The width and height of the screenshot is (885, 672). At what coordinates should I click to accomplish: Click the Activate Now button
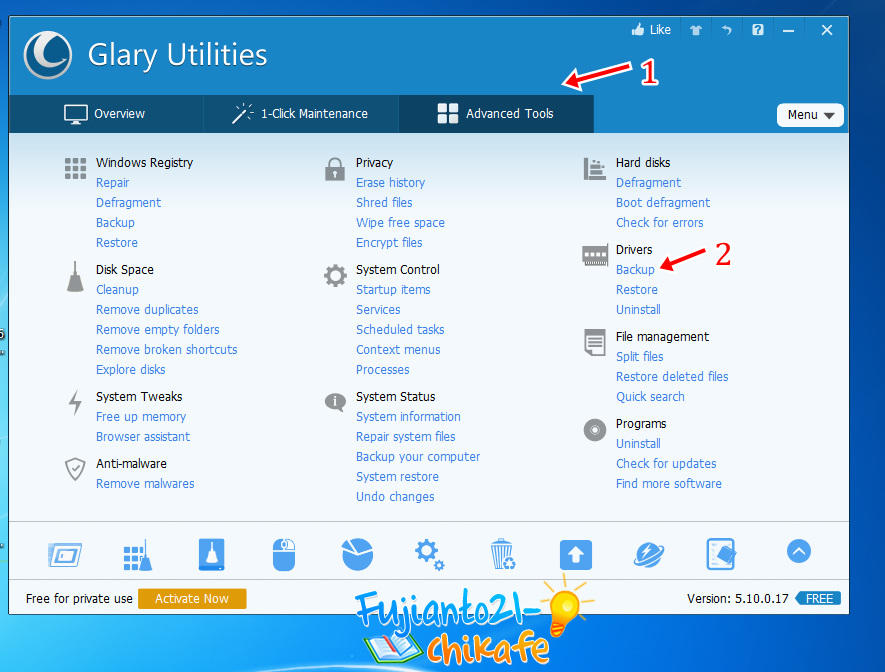(x=192, y=598)
